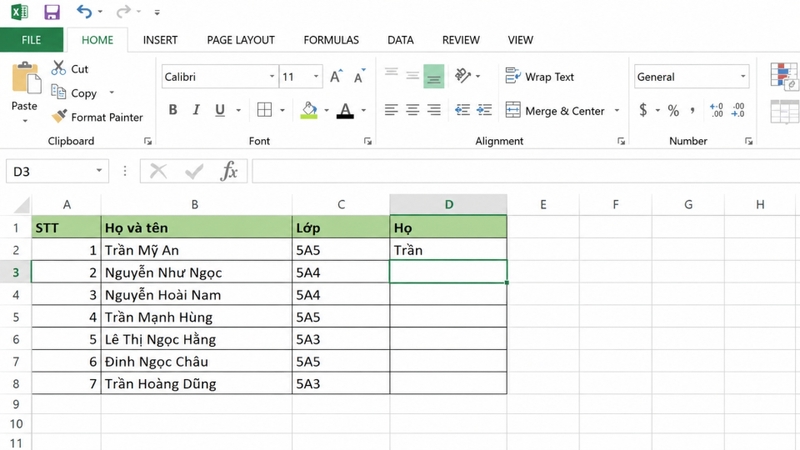800x450 pixels.
Task: Open the FILE tab
Action: tap(31, 40)
